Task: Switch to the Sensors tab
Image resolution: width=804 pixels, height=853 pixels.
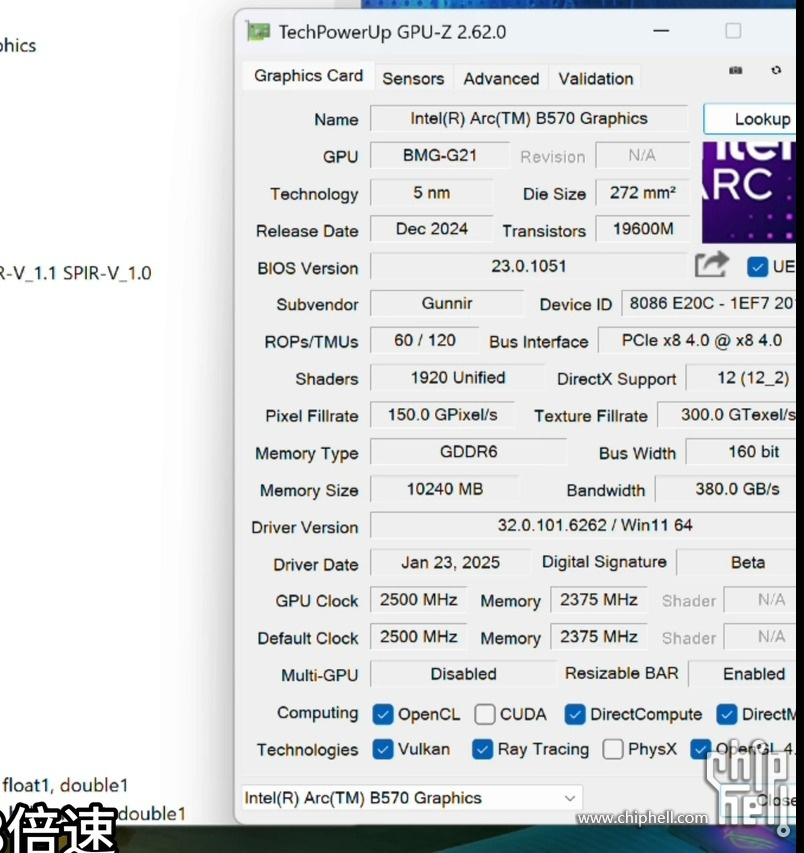Action: coord(413,79)
